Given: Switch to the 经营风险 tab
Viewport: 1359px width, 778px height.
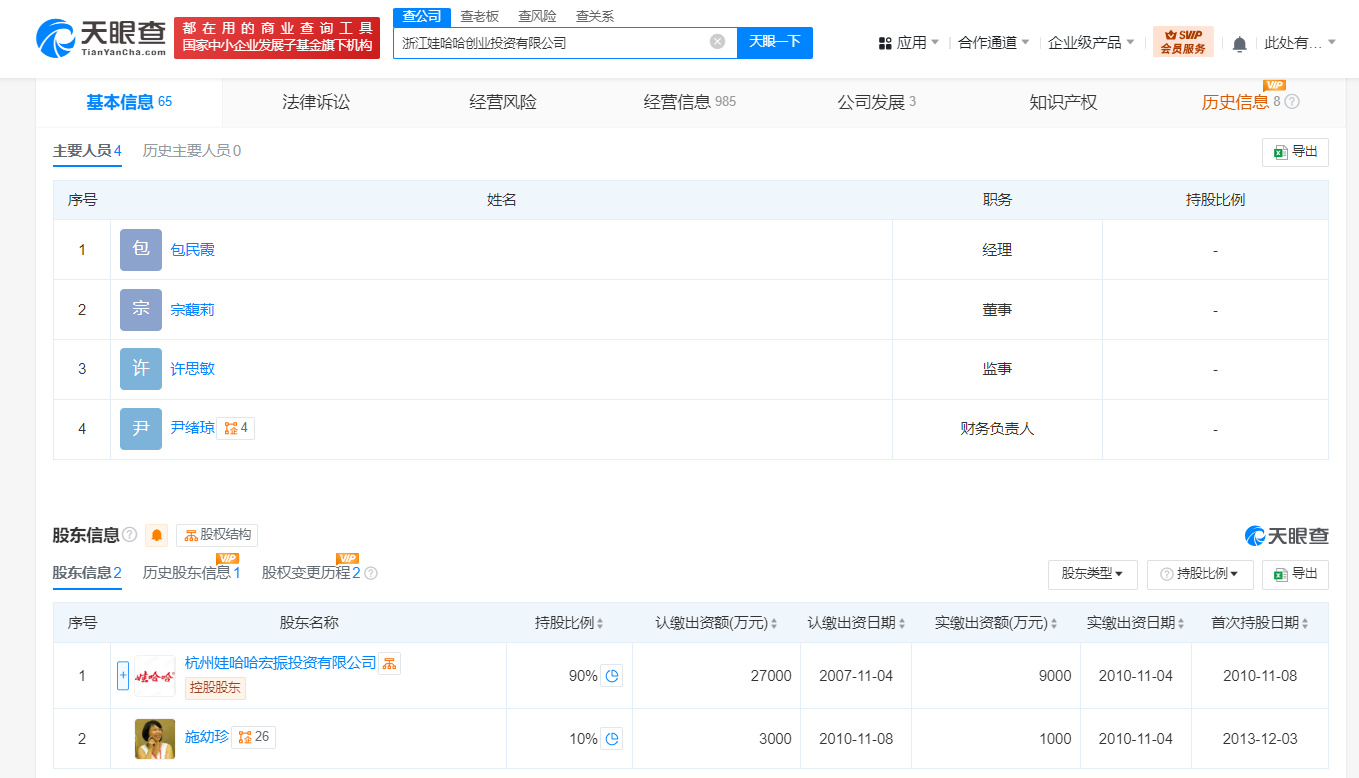Looking at the screenshot, I should pos(503,102).
